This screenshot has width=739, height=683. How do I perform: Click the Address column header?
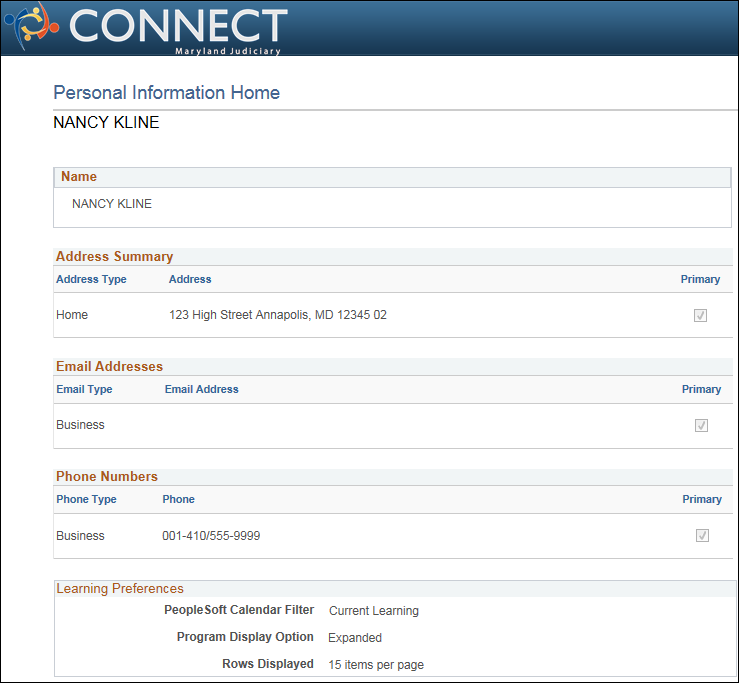[x=190, y=279]
